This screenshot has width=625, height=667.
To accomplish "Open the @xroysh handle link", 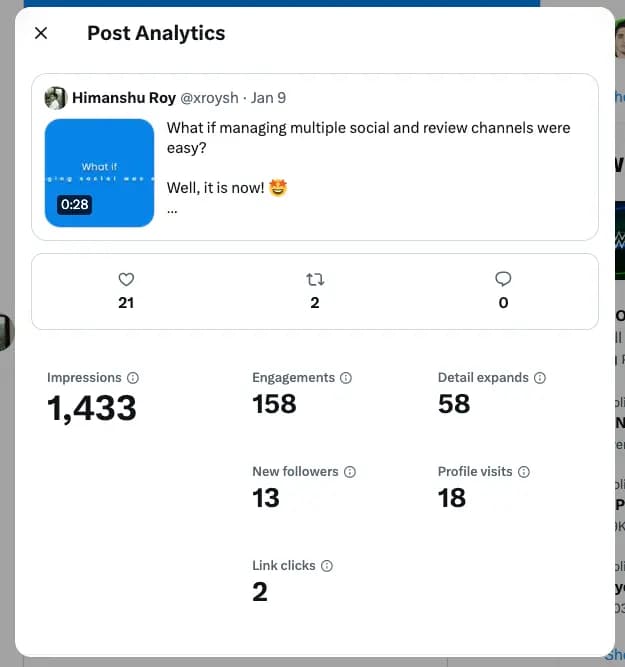I will (210, 98).
